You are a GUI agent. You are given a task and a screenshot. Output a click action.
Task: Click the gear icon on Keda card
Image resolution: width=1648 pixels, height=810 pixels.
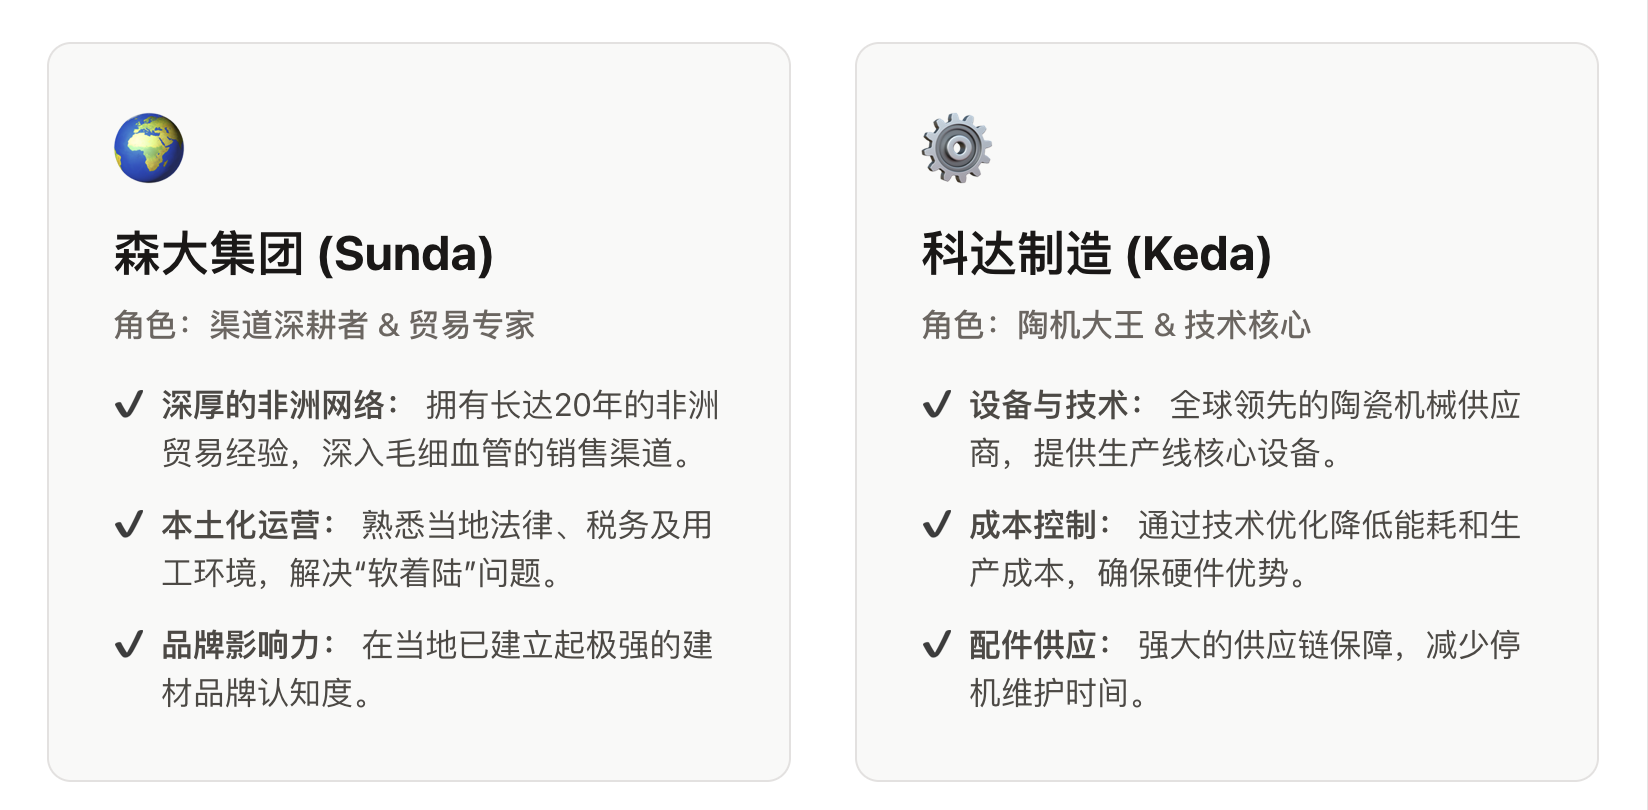956,148
